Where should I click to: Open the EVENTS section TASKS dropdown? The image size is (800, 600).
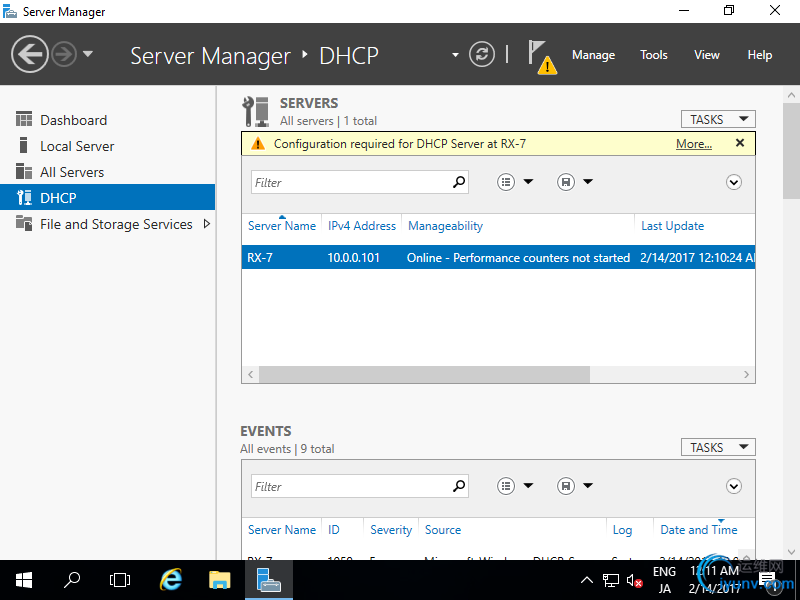click(x=718, y=447)
